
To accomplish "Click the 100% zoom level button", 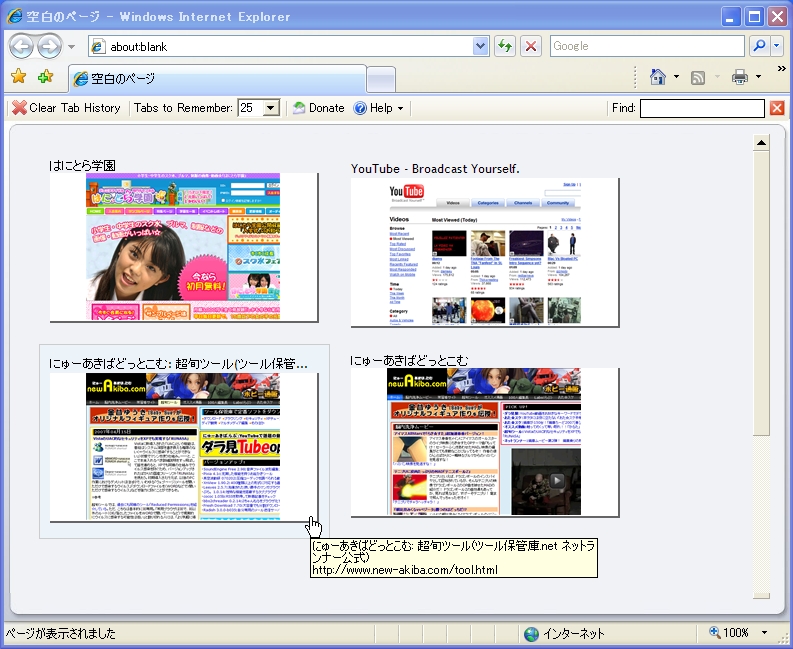I will pyautogui.click(x=729, y=632).
